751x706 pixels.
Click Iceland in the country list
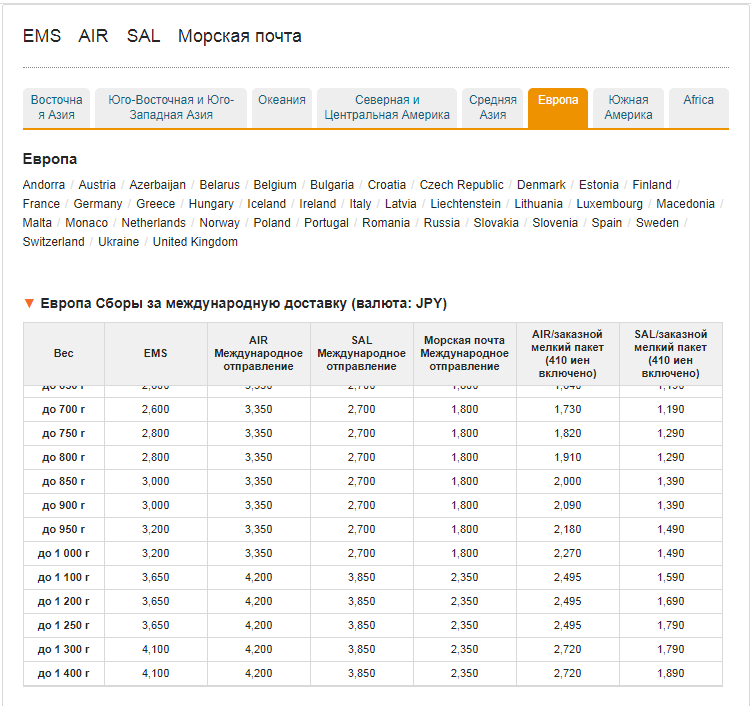266,204
